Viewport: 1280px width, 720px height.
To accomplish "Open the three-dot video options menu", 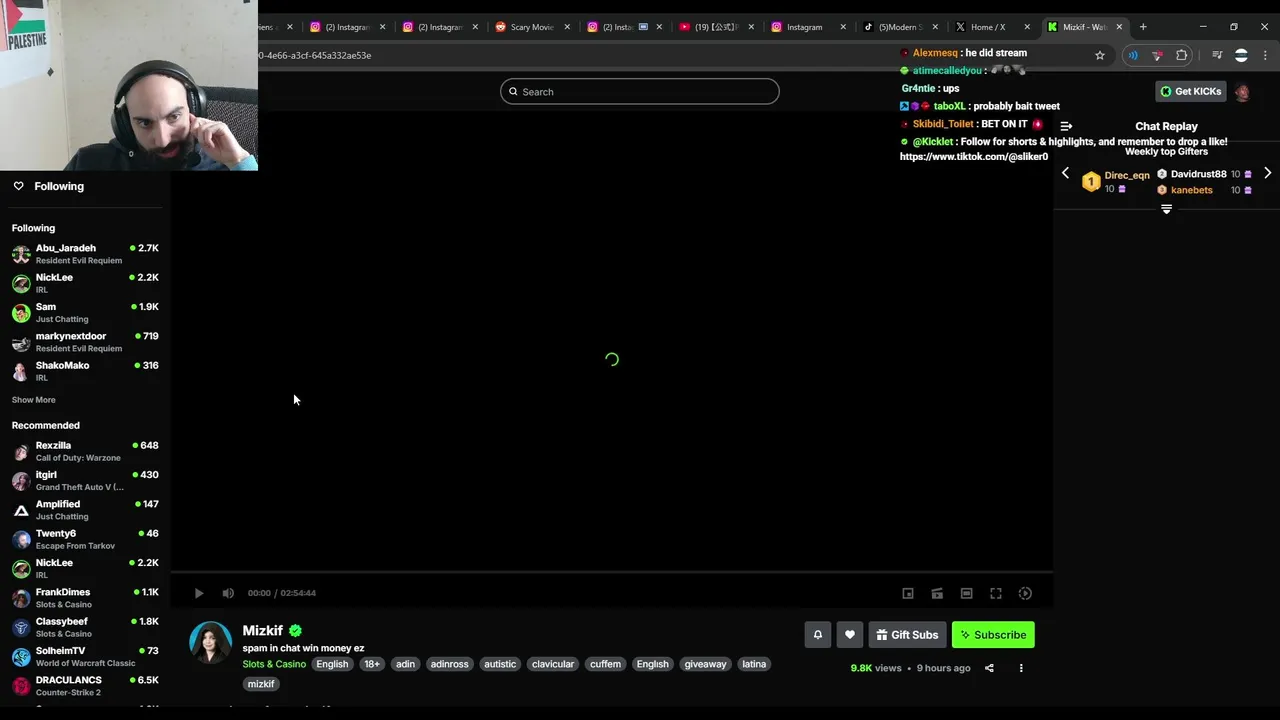I will tap(1021, 668).
